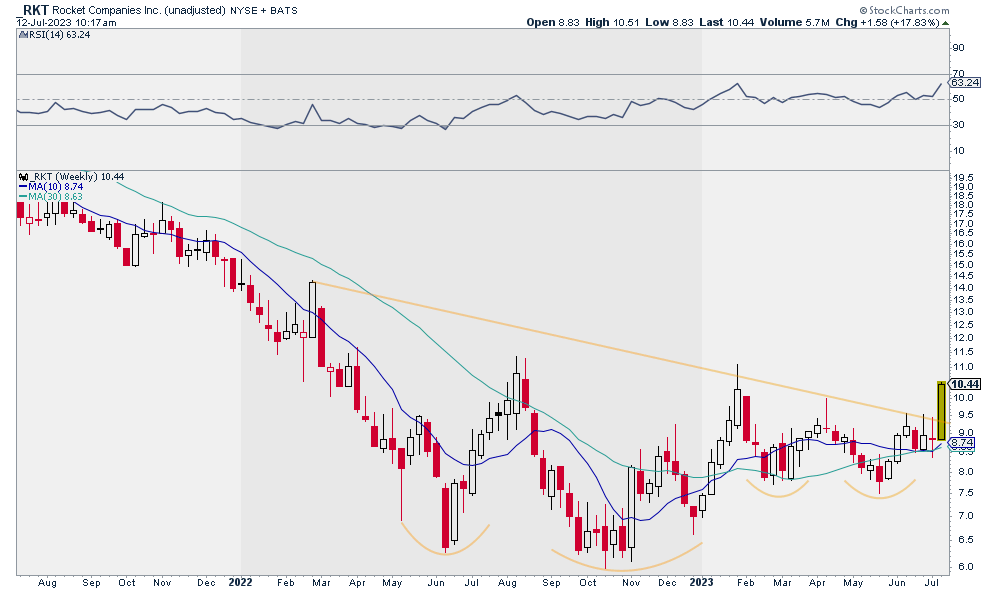Click the 8.74 moving average tag on axis
The height and width of the screenshot is (591, 990).
point(963,443)
